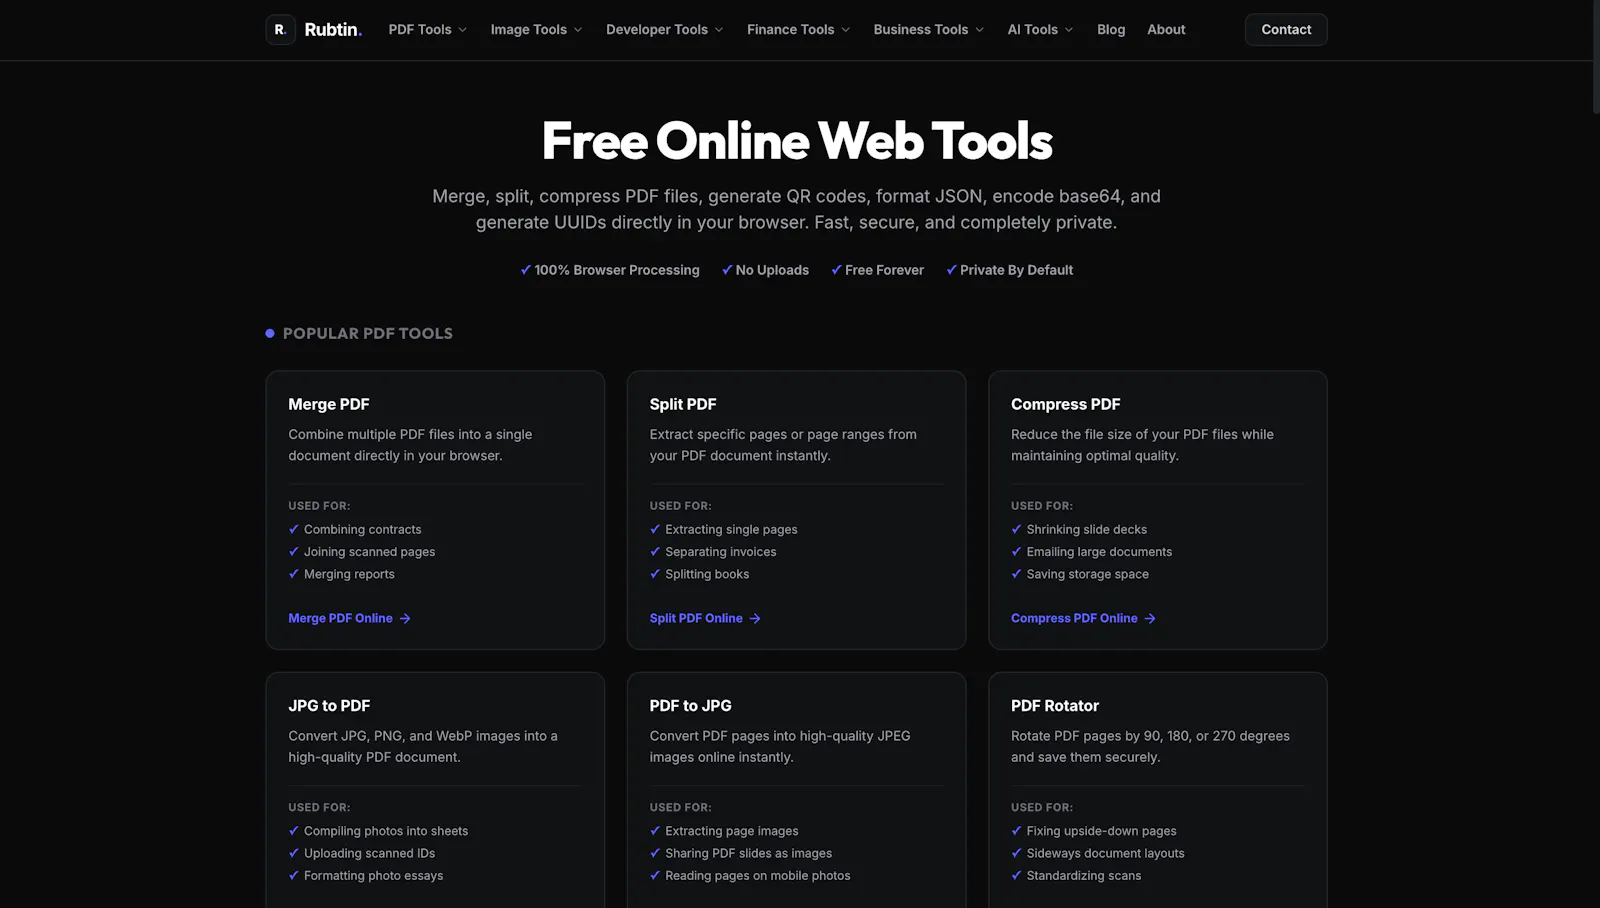Click the checkmark beside Standardizing scans
The height and width of the screenshot is (908, 1600).
1016,875
